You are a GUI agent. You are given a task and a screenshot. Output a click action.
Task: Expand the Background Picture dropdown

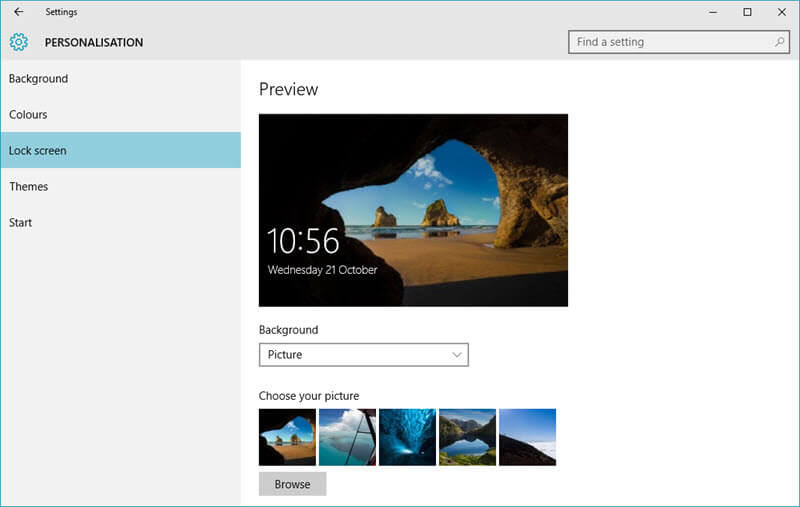click(x=364, y=354)
